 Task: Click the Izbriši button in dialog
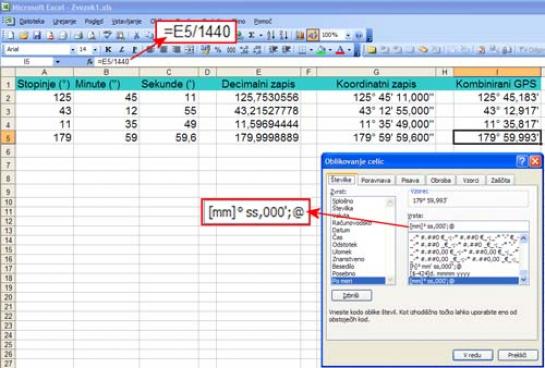point(351,295)
